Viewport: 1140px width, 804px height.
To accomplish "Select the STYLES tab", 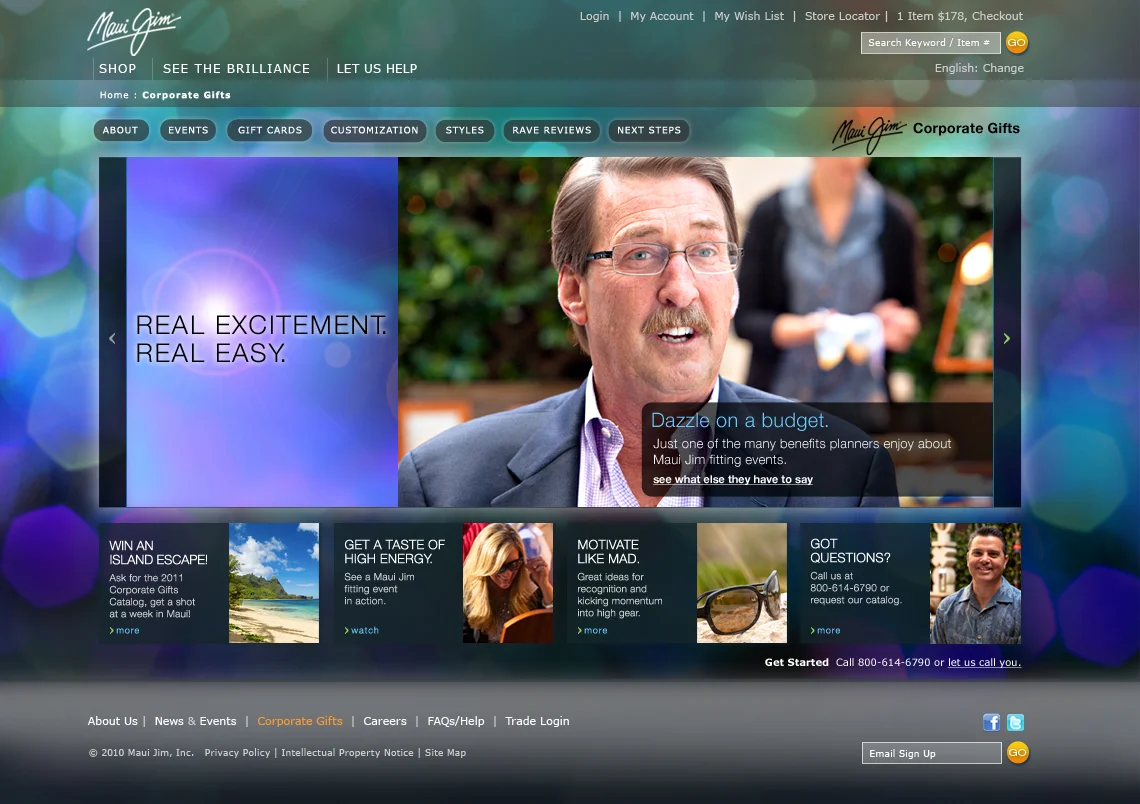I will pyautogui.click(x=465, y=130).
